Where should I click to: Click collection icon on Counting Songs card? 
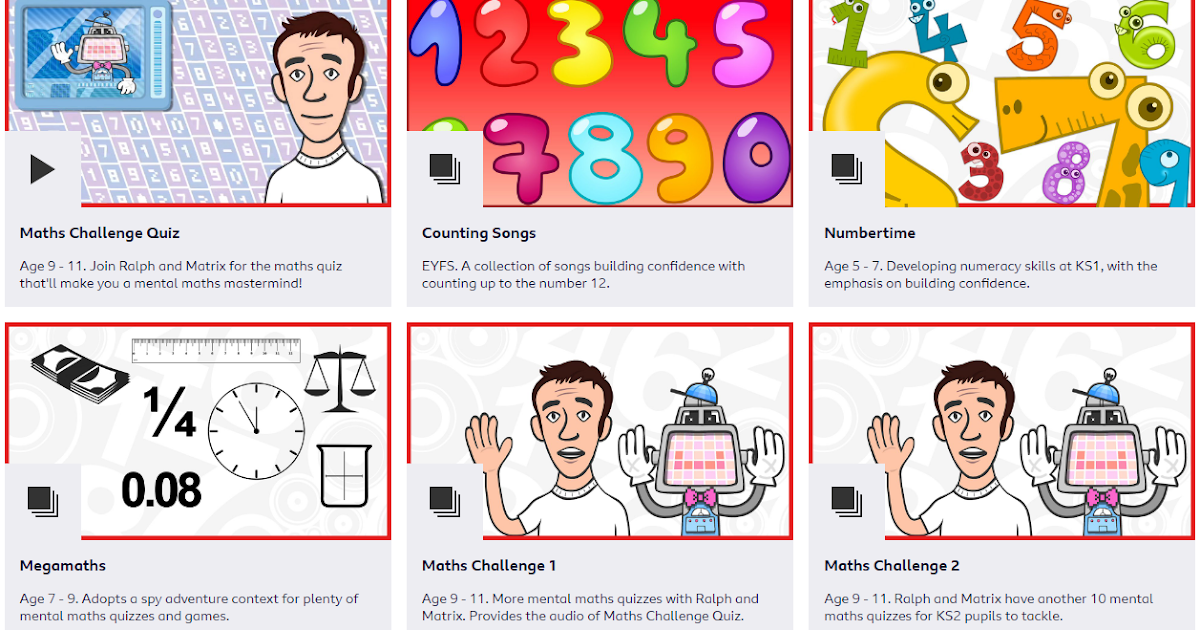point(445,169)
